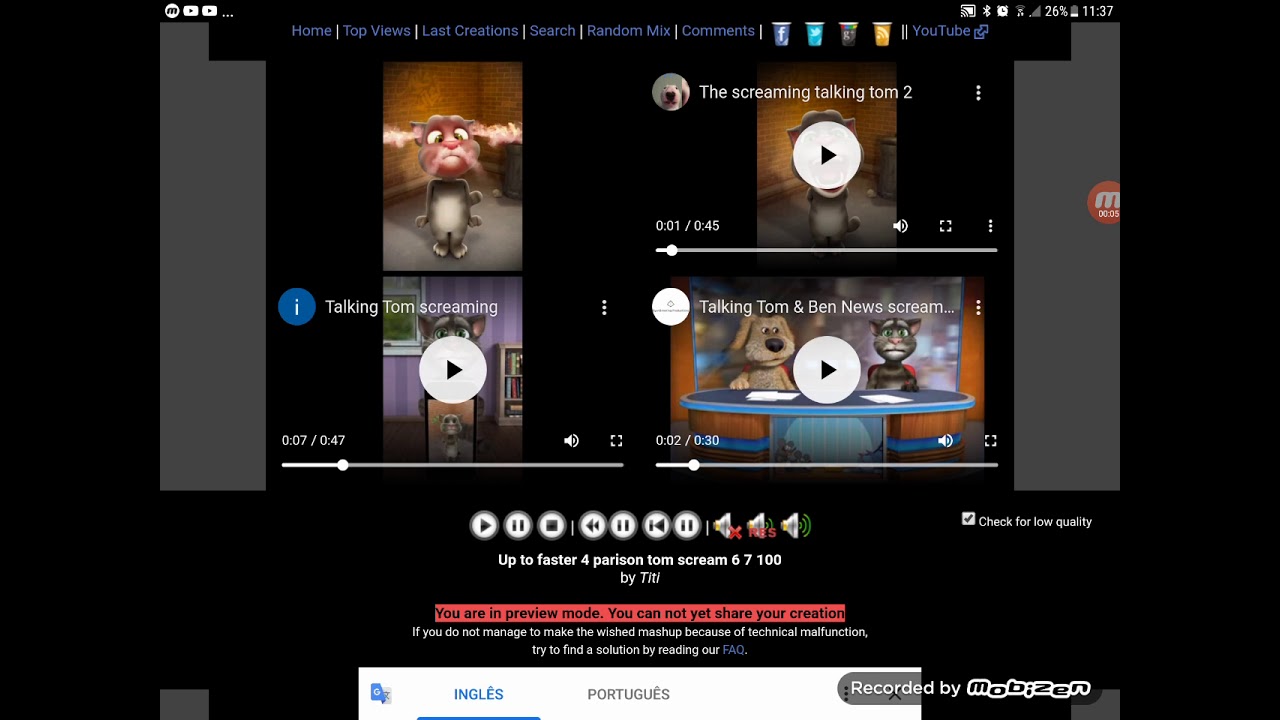Open the RSS feed cup icon
1280x720 pixels.
point(882,33)
